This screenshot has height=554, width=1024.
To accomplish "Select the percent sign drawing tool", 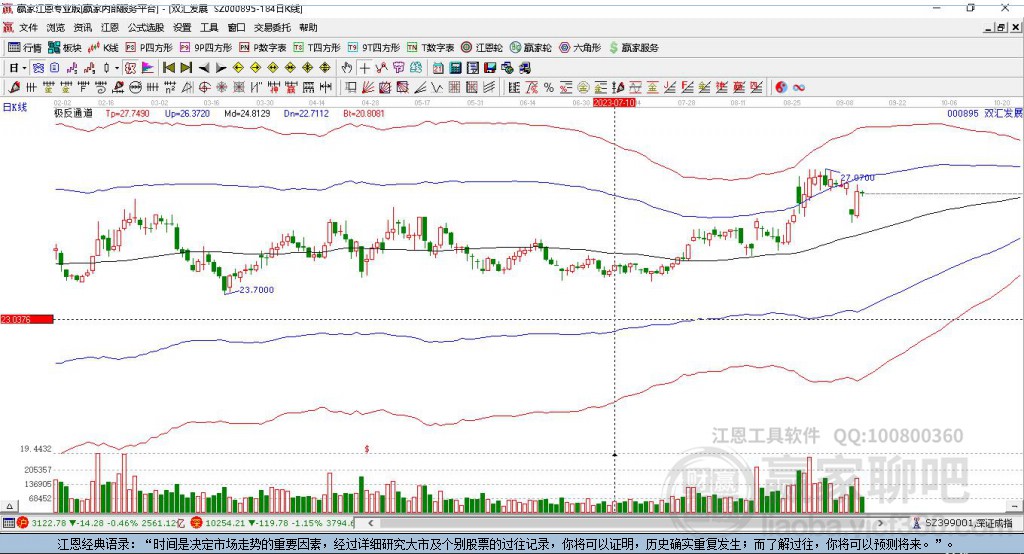I will [x=549, y=88].
